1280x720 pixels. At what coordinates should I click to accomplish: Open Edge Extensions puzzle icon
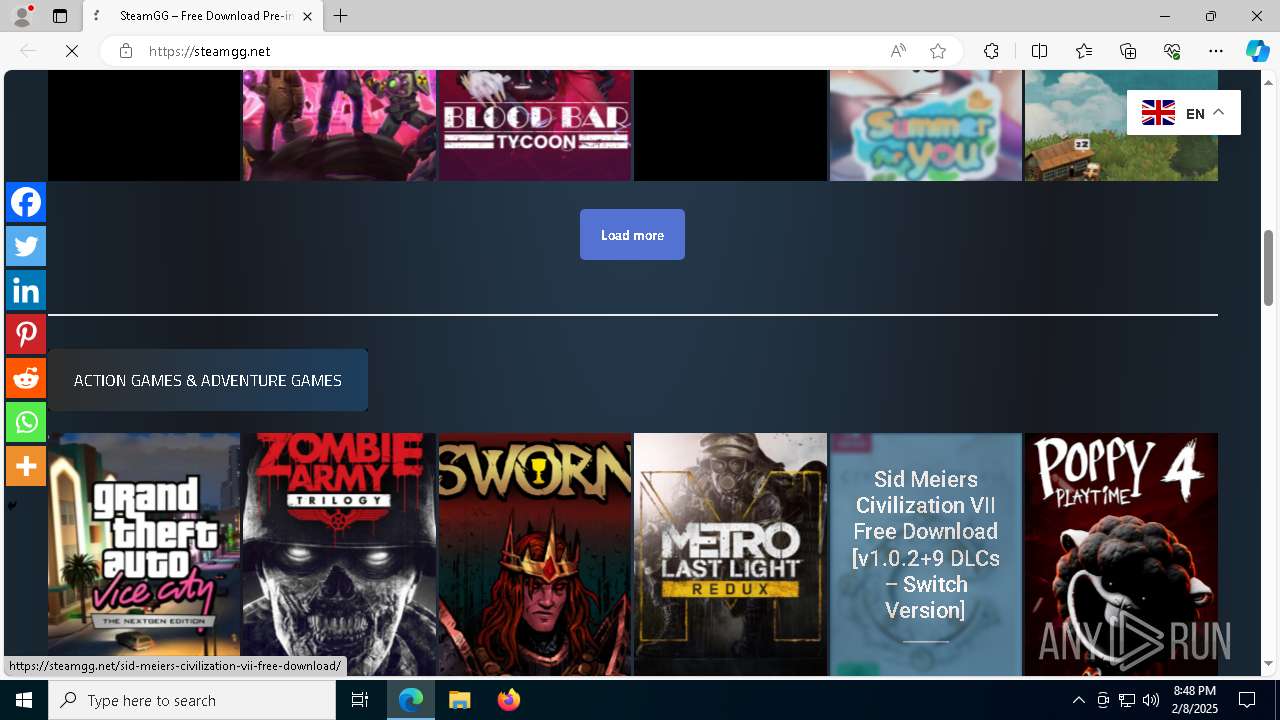tap(991, 51)
